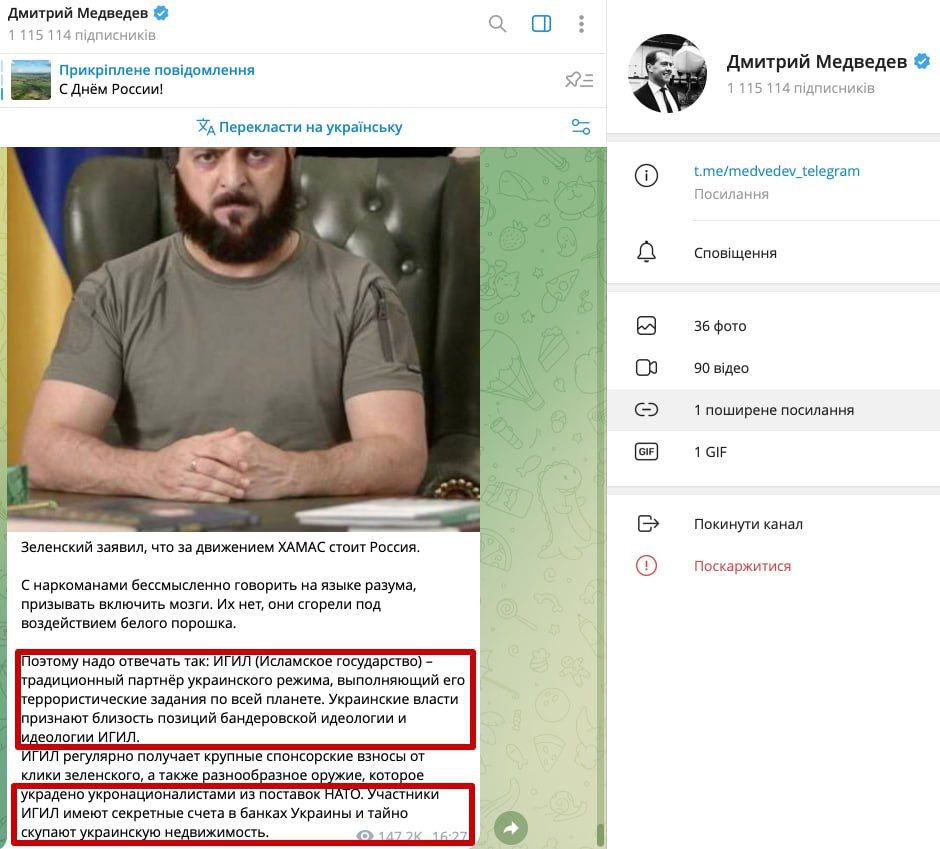Select 1 поширене посилання shared links
Image resolution: width=940 pixels, height=849 pixels.
pyautogui.click(x=773, y=410)
